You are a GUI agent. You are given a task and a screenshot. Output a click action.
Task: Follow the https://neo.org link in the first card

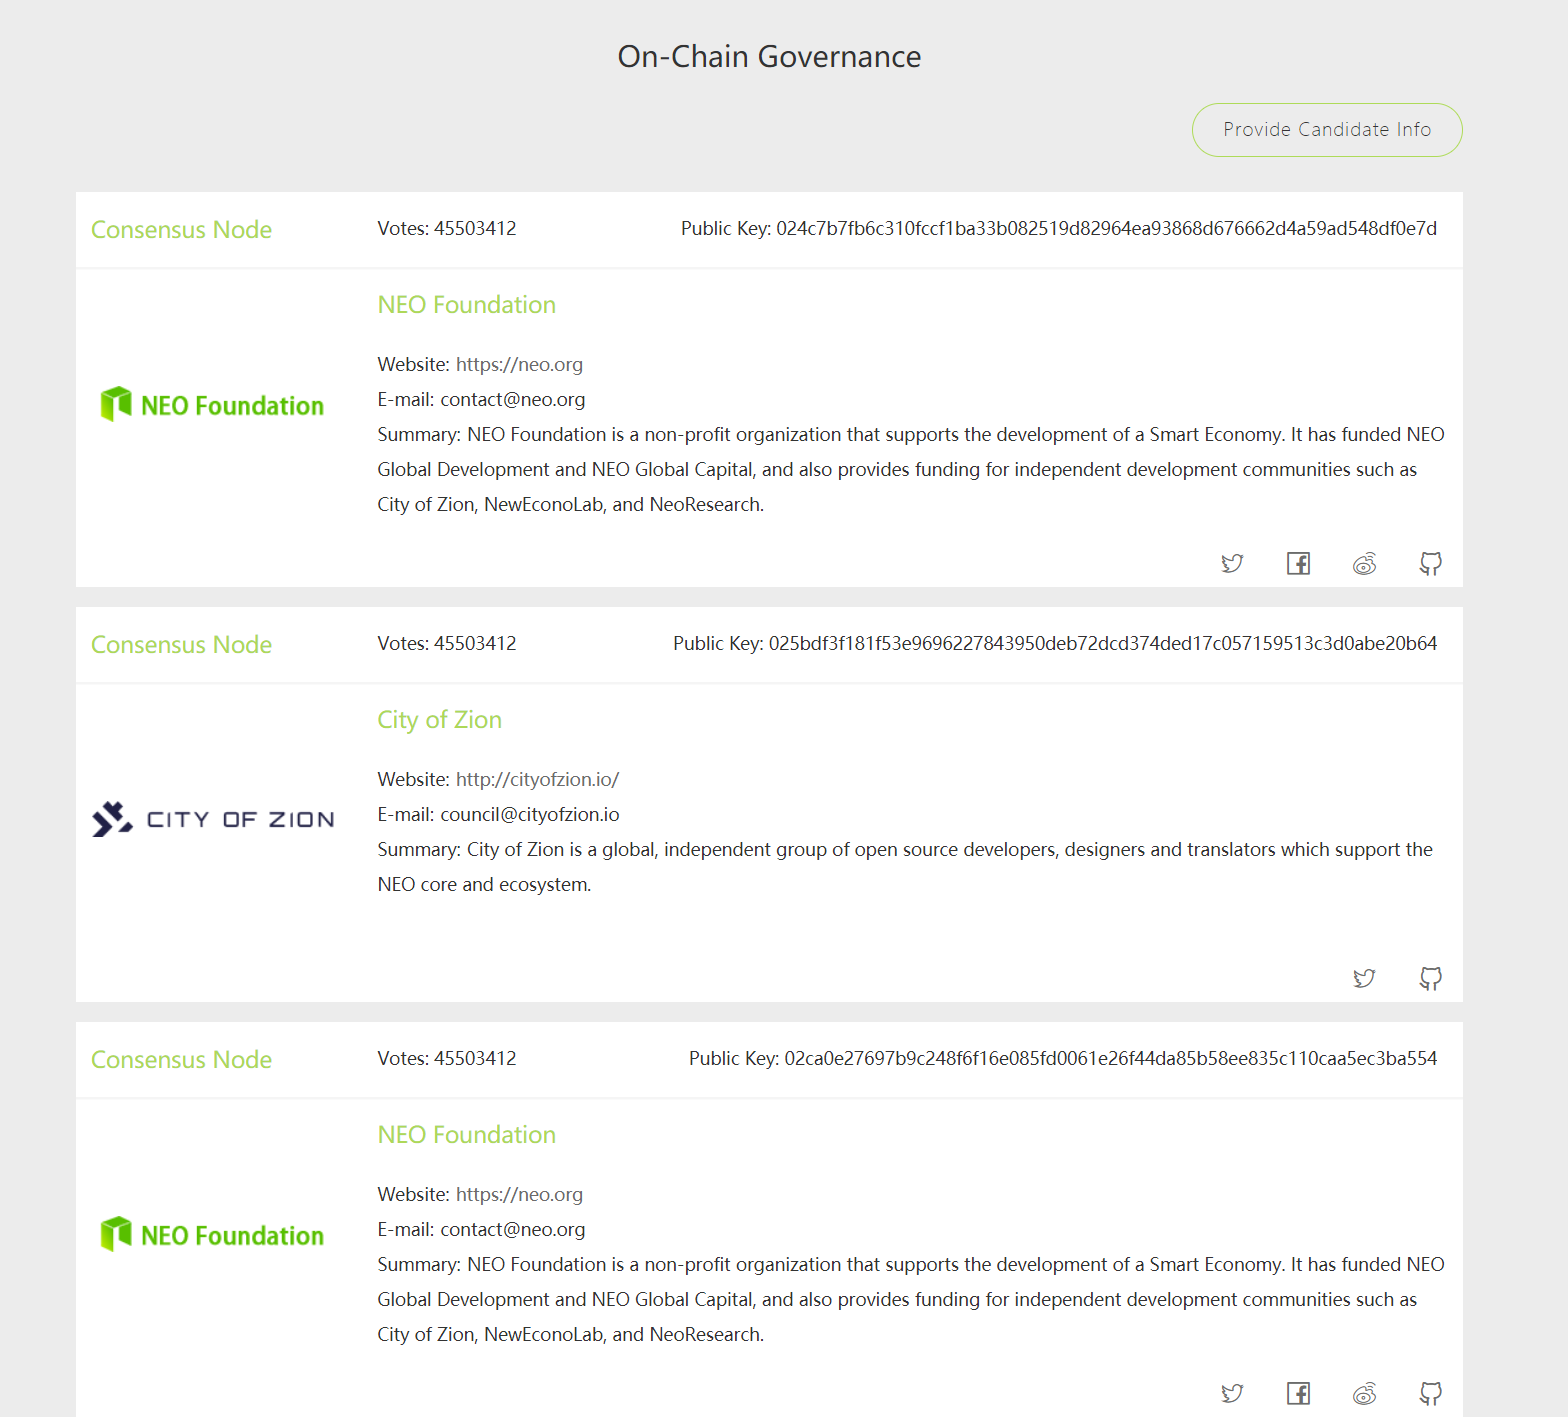coord(519,365)
